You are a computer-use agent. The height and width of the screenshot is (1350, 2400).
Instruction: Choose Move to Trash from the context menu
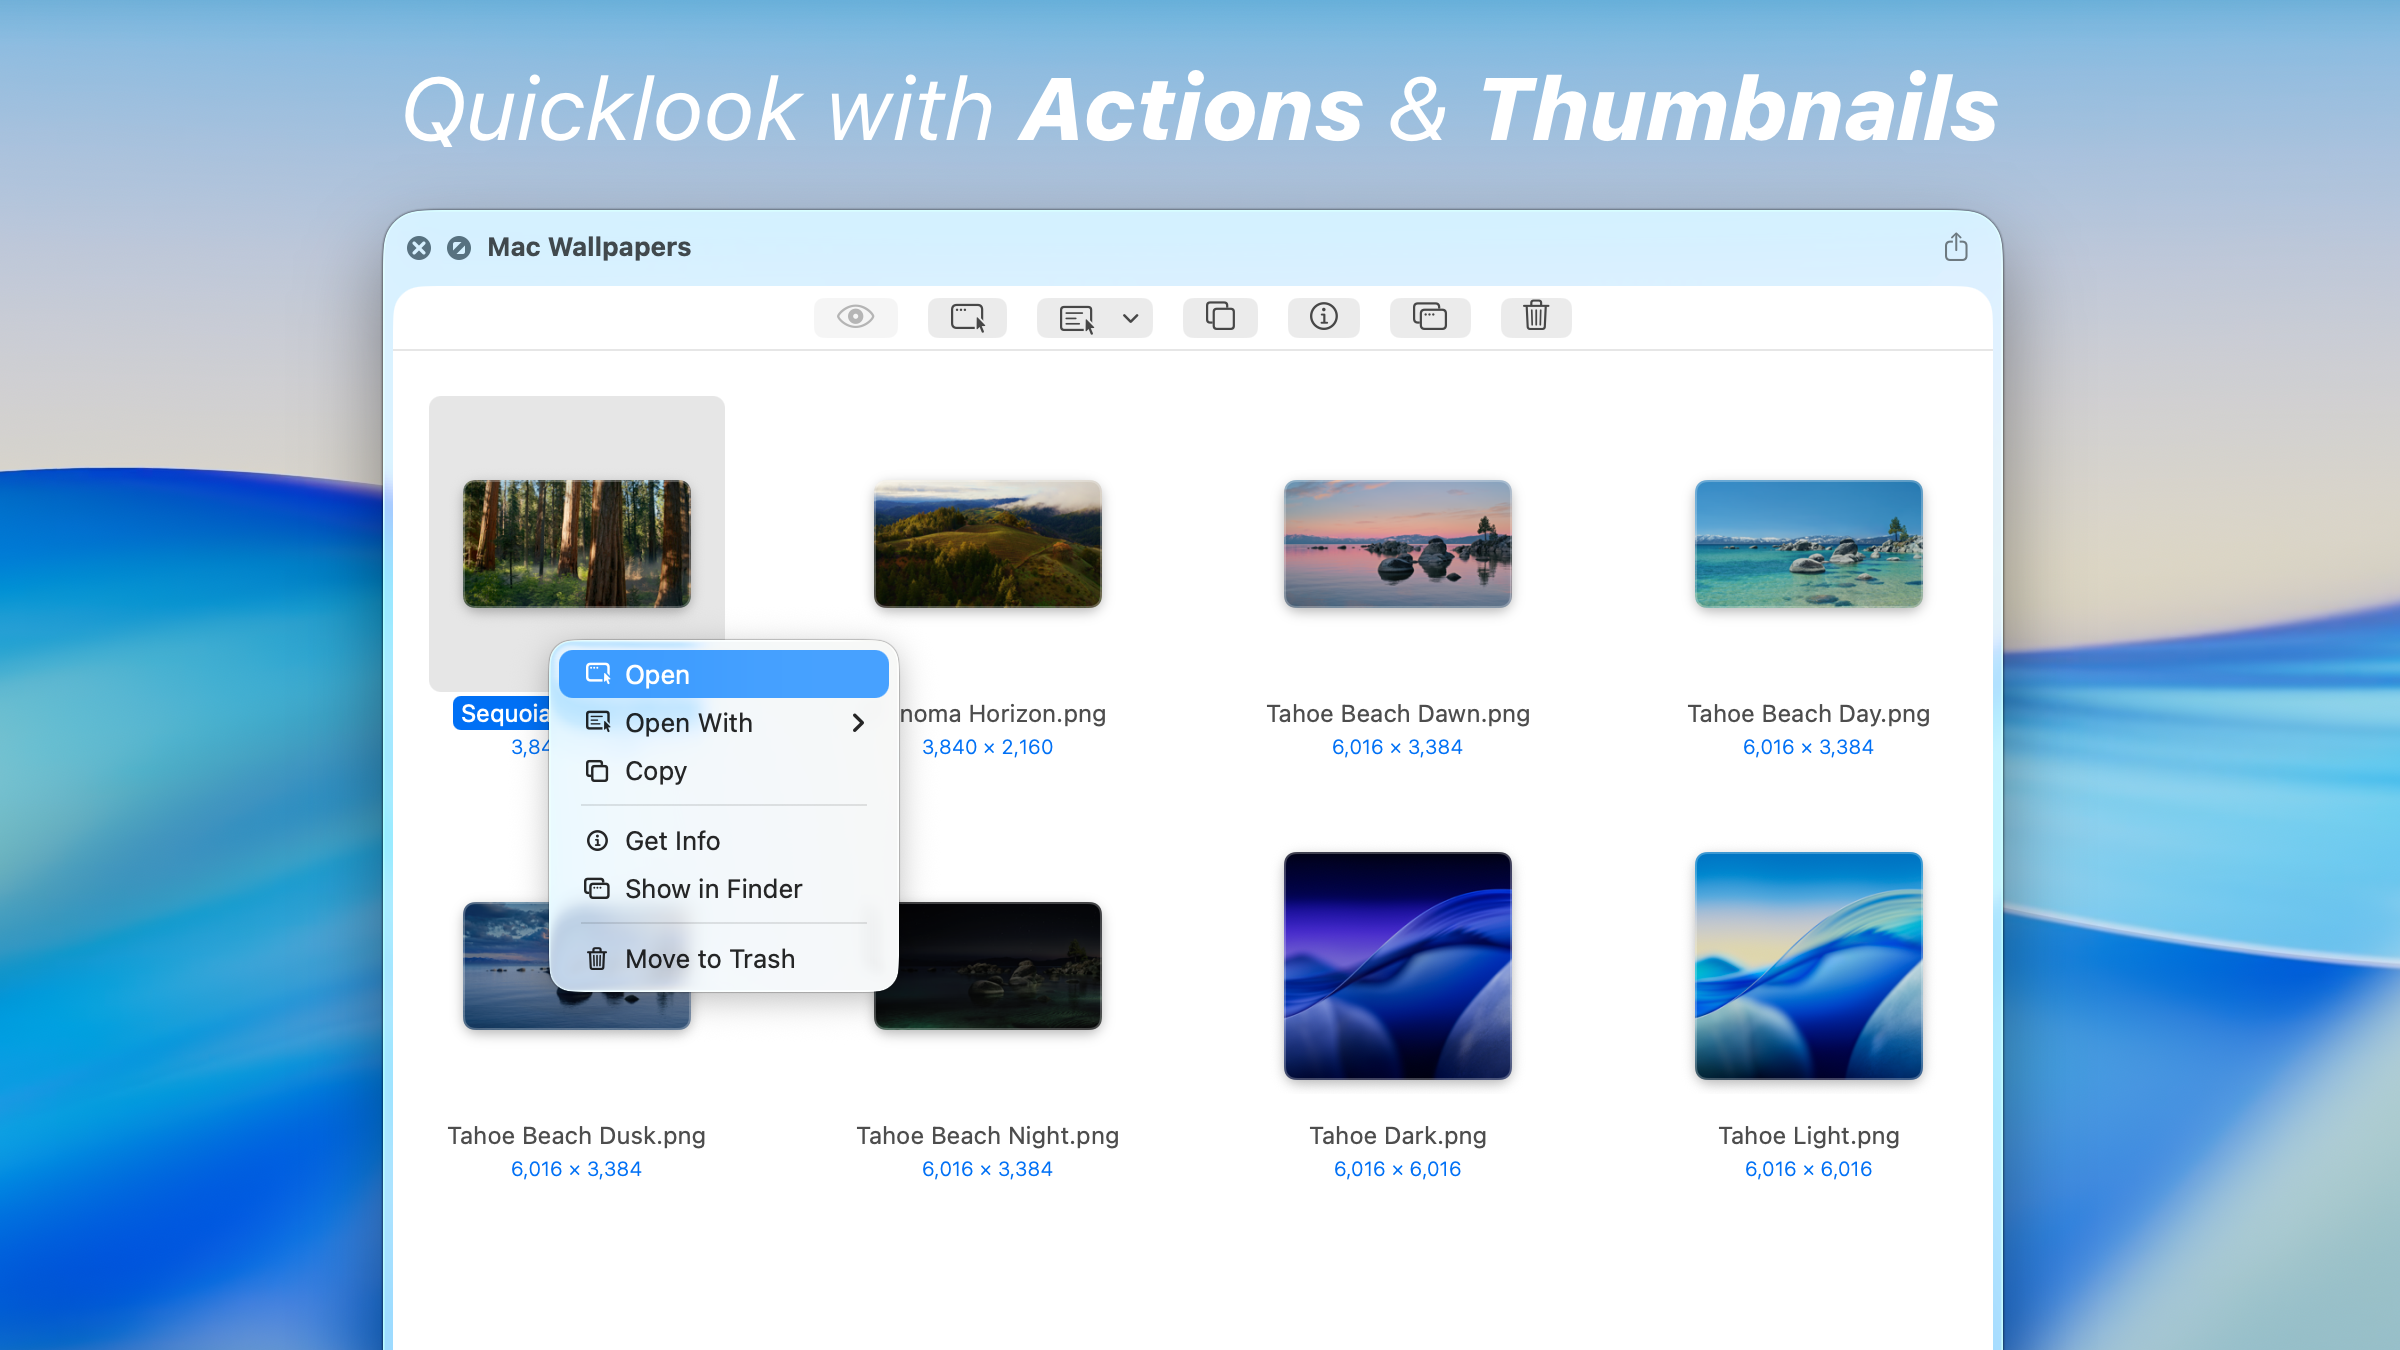click(x=710, y=958)
